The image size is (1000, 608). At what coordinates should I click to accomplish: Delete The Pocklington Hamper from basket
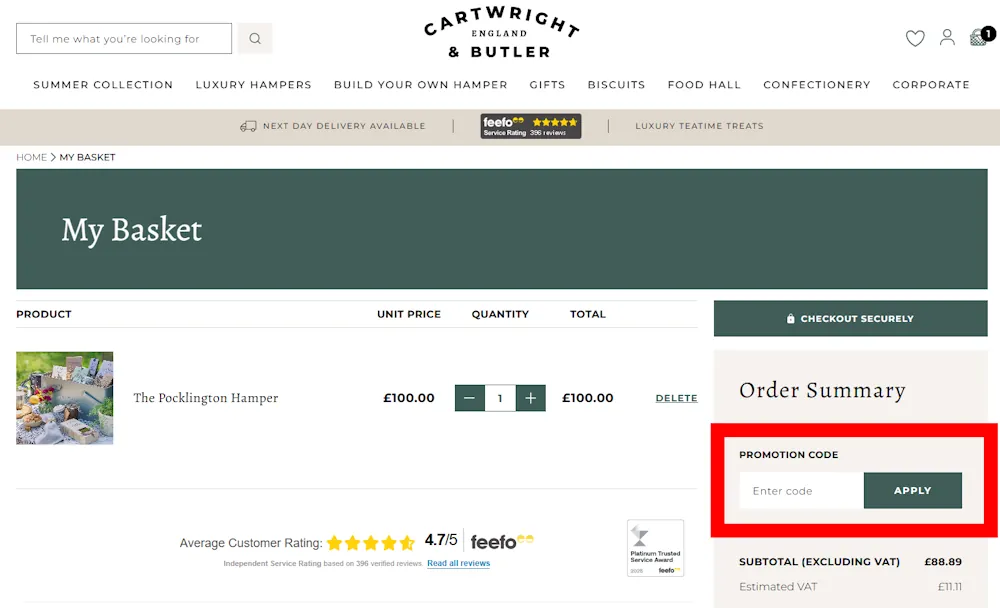676,398
